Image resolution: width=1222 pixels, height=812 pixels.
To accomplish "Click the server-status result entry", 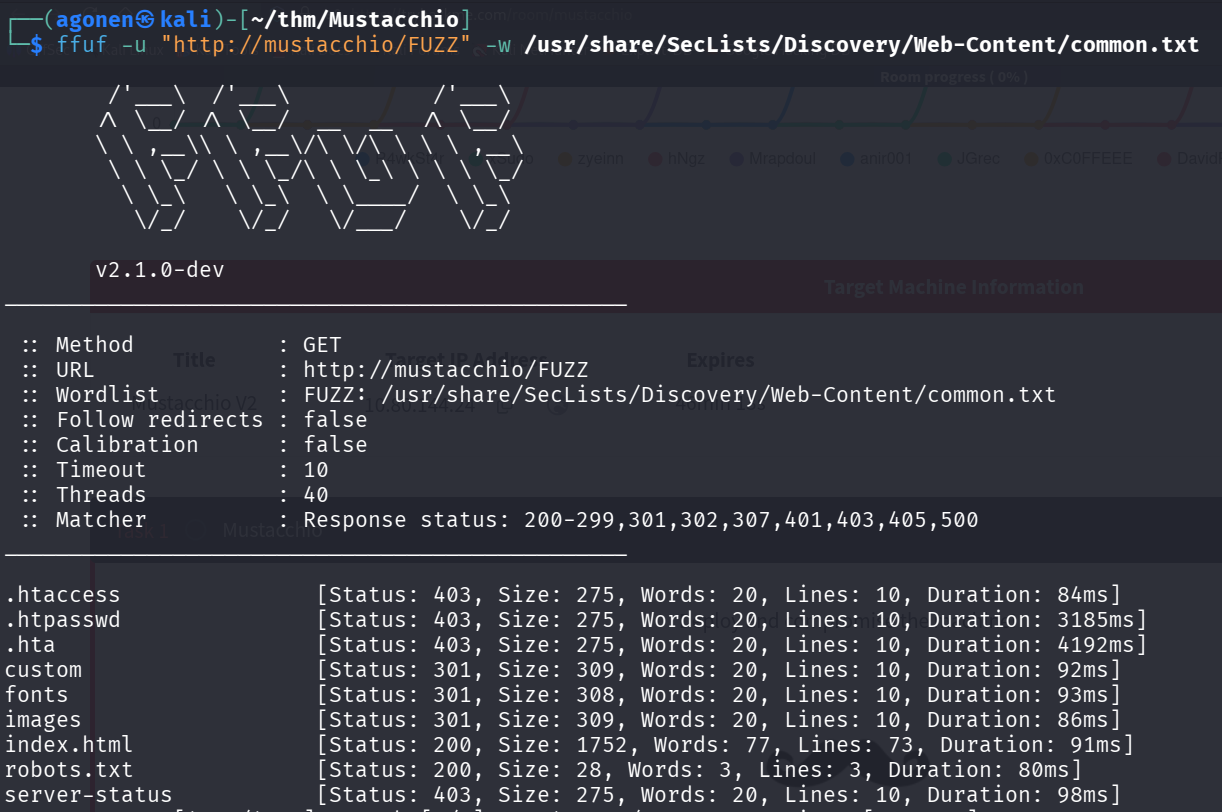I will (x=88, y=795).
